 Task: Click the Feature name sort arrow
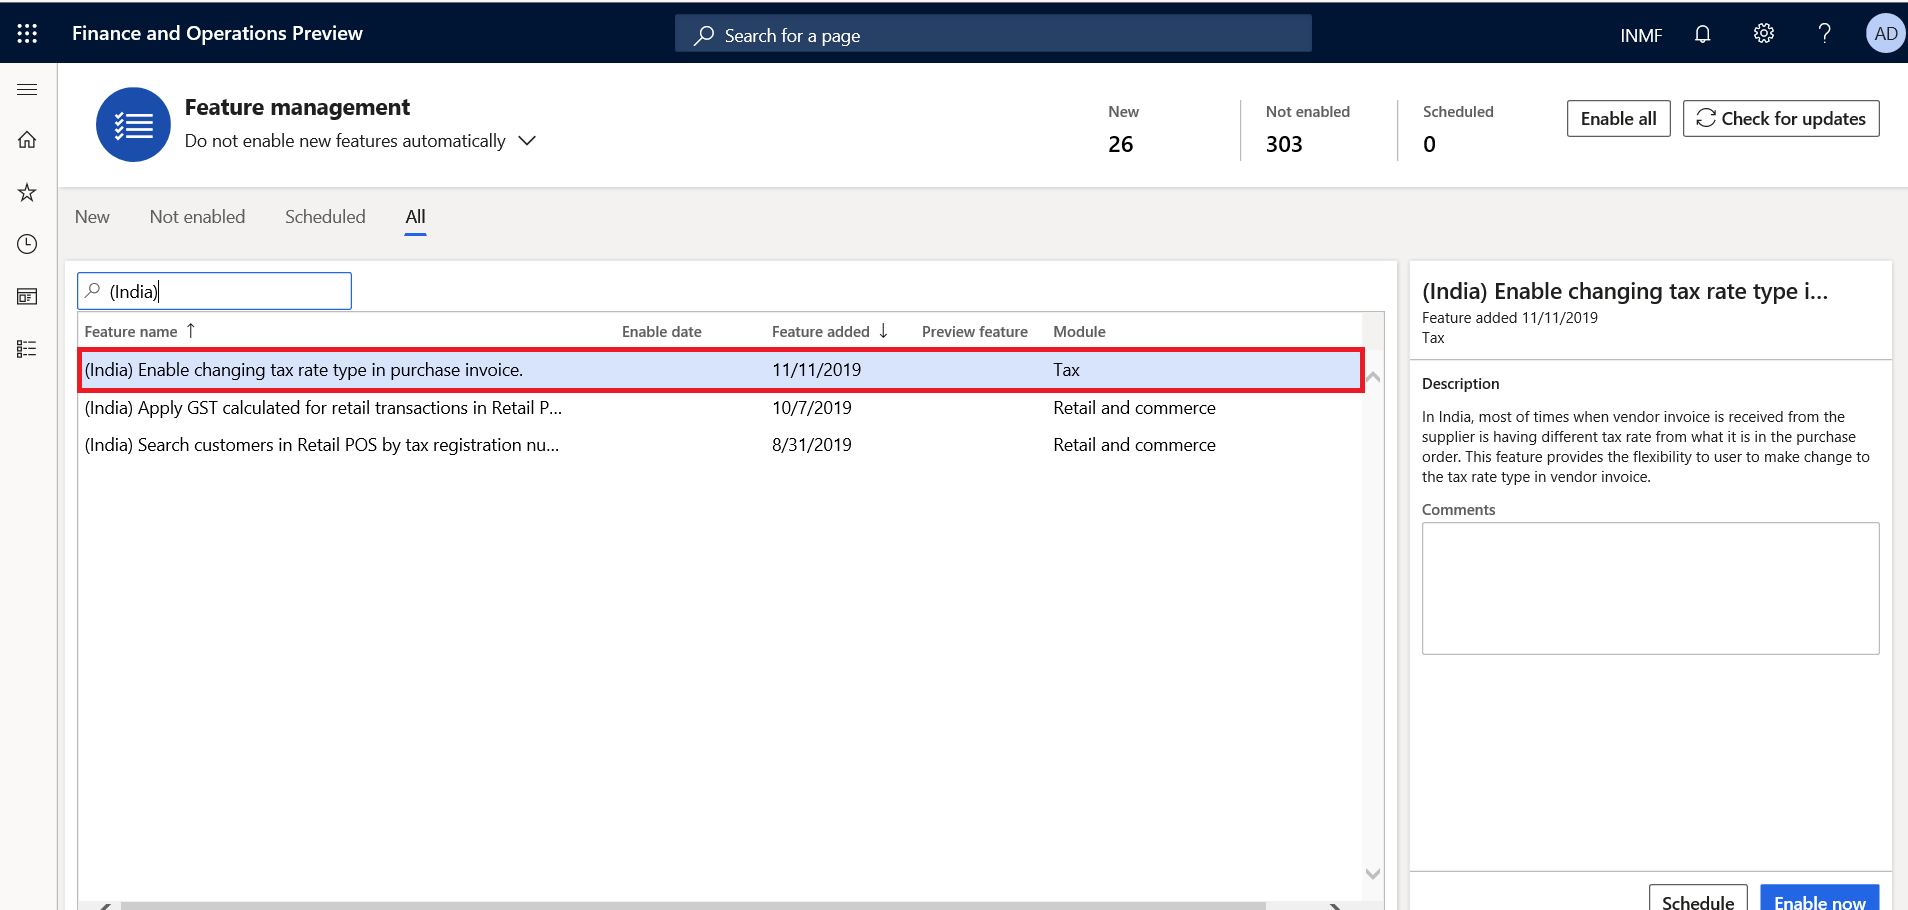click(190, 331)
